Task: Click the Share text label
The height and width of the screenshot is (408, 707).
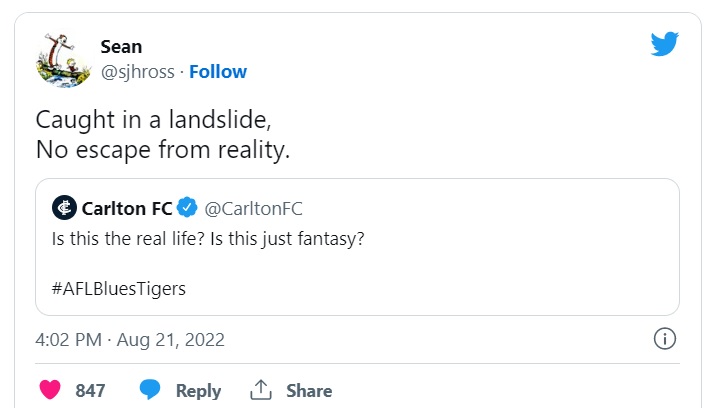Action: 309,390
